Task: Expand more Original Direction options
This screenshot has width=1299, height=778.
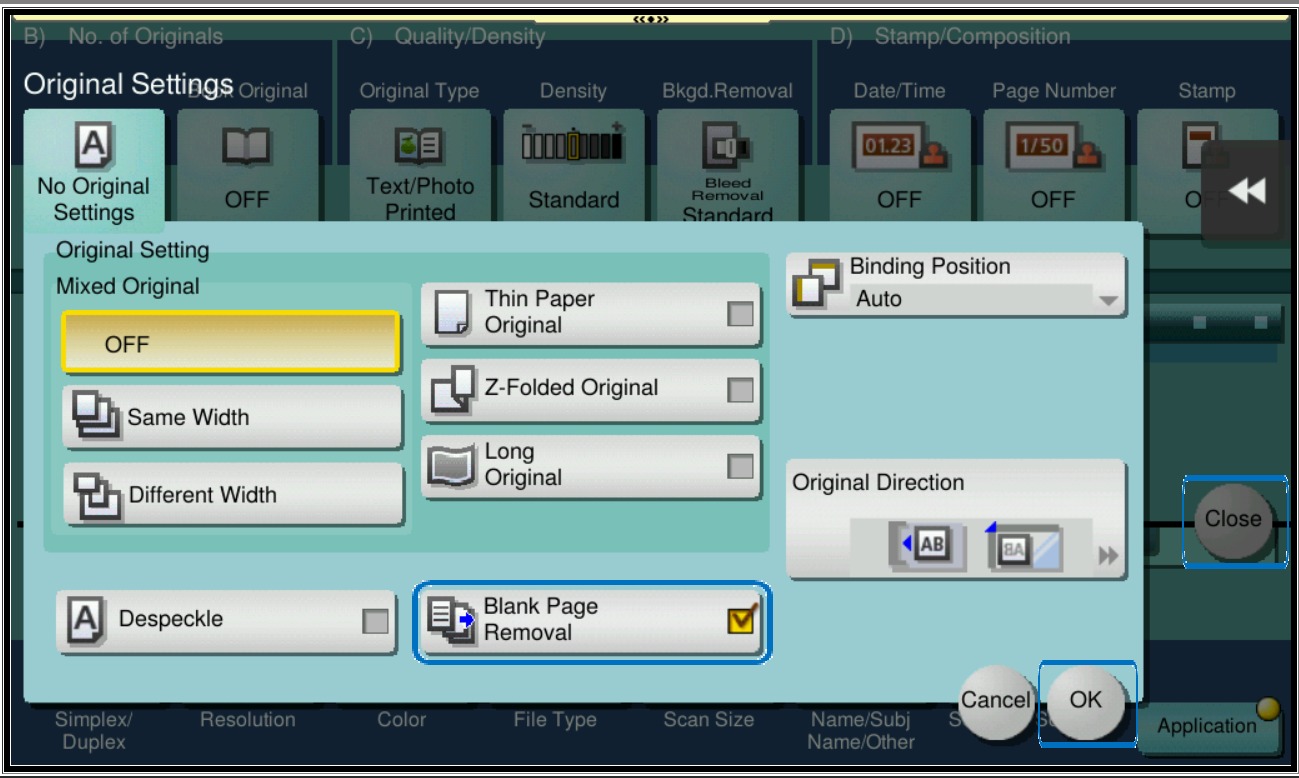Action: point(1107,557)
